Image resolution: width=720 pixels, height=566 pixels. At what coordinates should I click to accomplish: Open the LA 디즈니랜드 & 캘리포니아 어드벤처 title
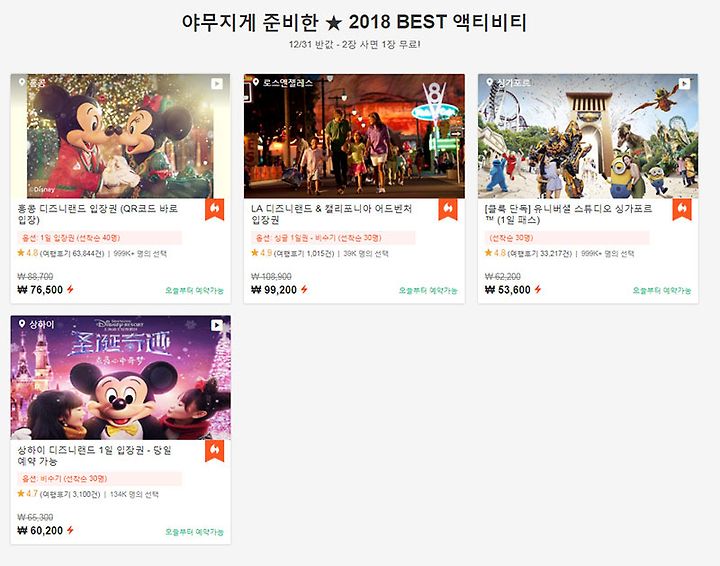(332, 214)
